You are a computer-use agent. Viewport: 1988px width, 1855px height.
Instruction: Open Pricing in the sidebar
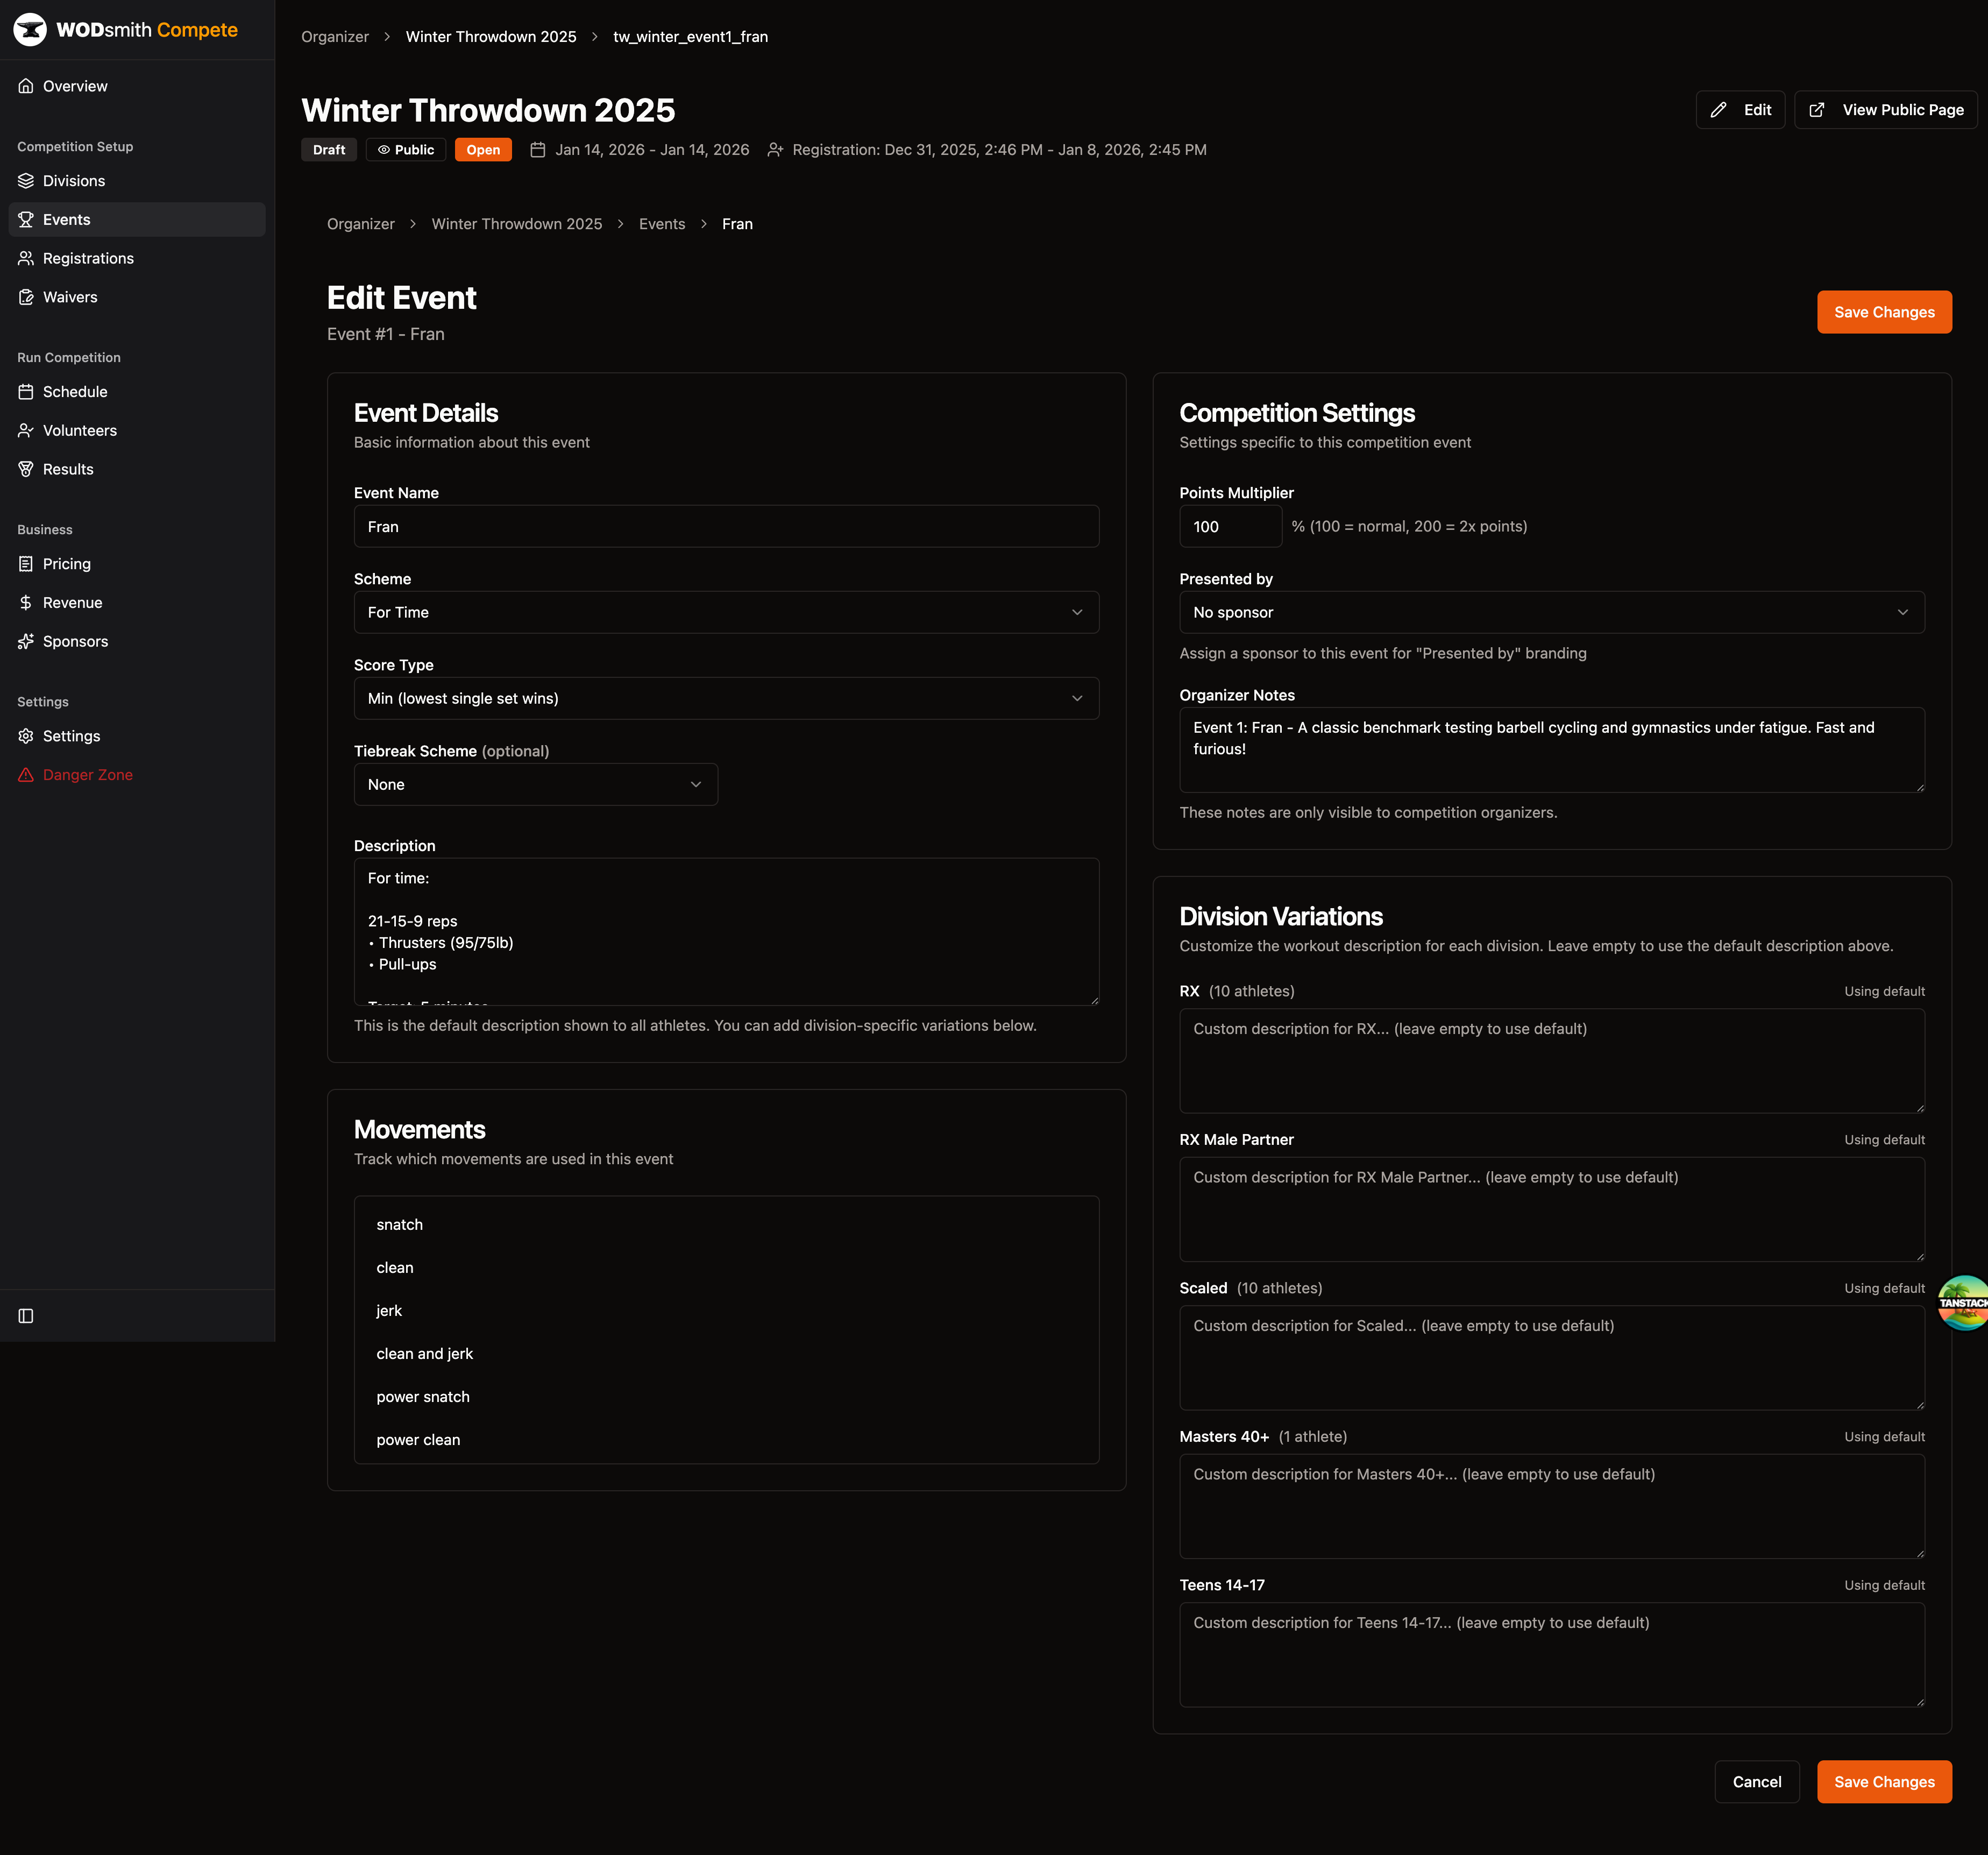coord(137,564)
